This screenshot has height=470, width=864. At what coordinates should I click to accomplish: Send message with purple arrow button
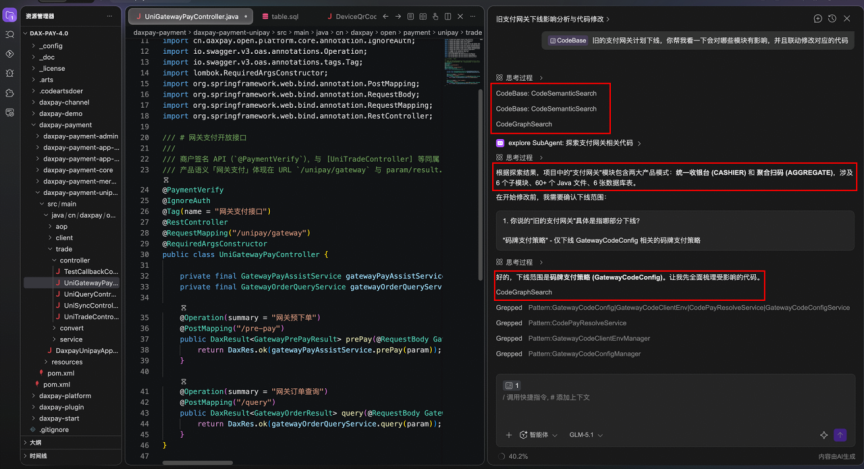pyautogui.click(x=840, y=435)
